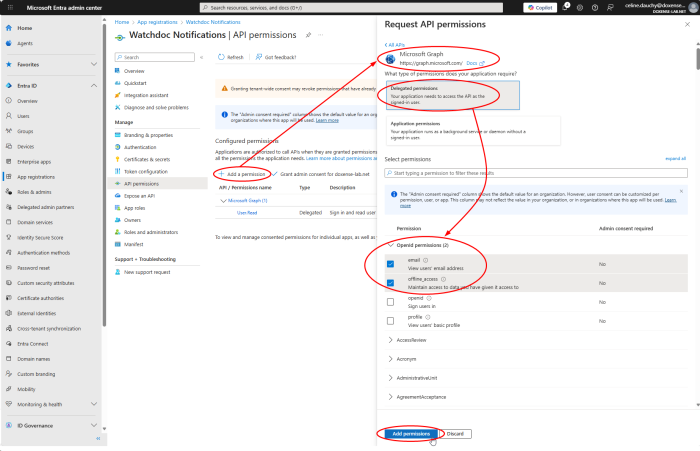
Task: Click the Add permissions button
Action: 410,434
